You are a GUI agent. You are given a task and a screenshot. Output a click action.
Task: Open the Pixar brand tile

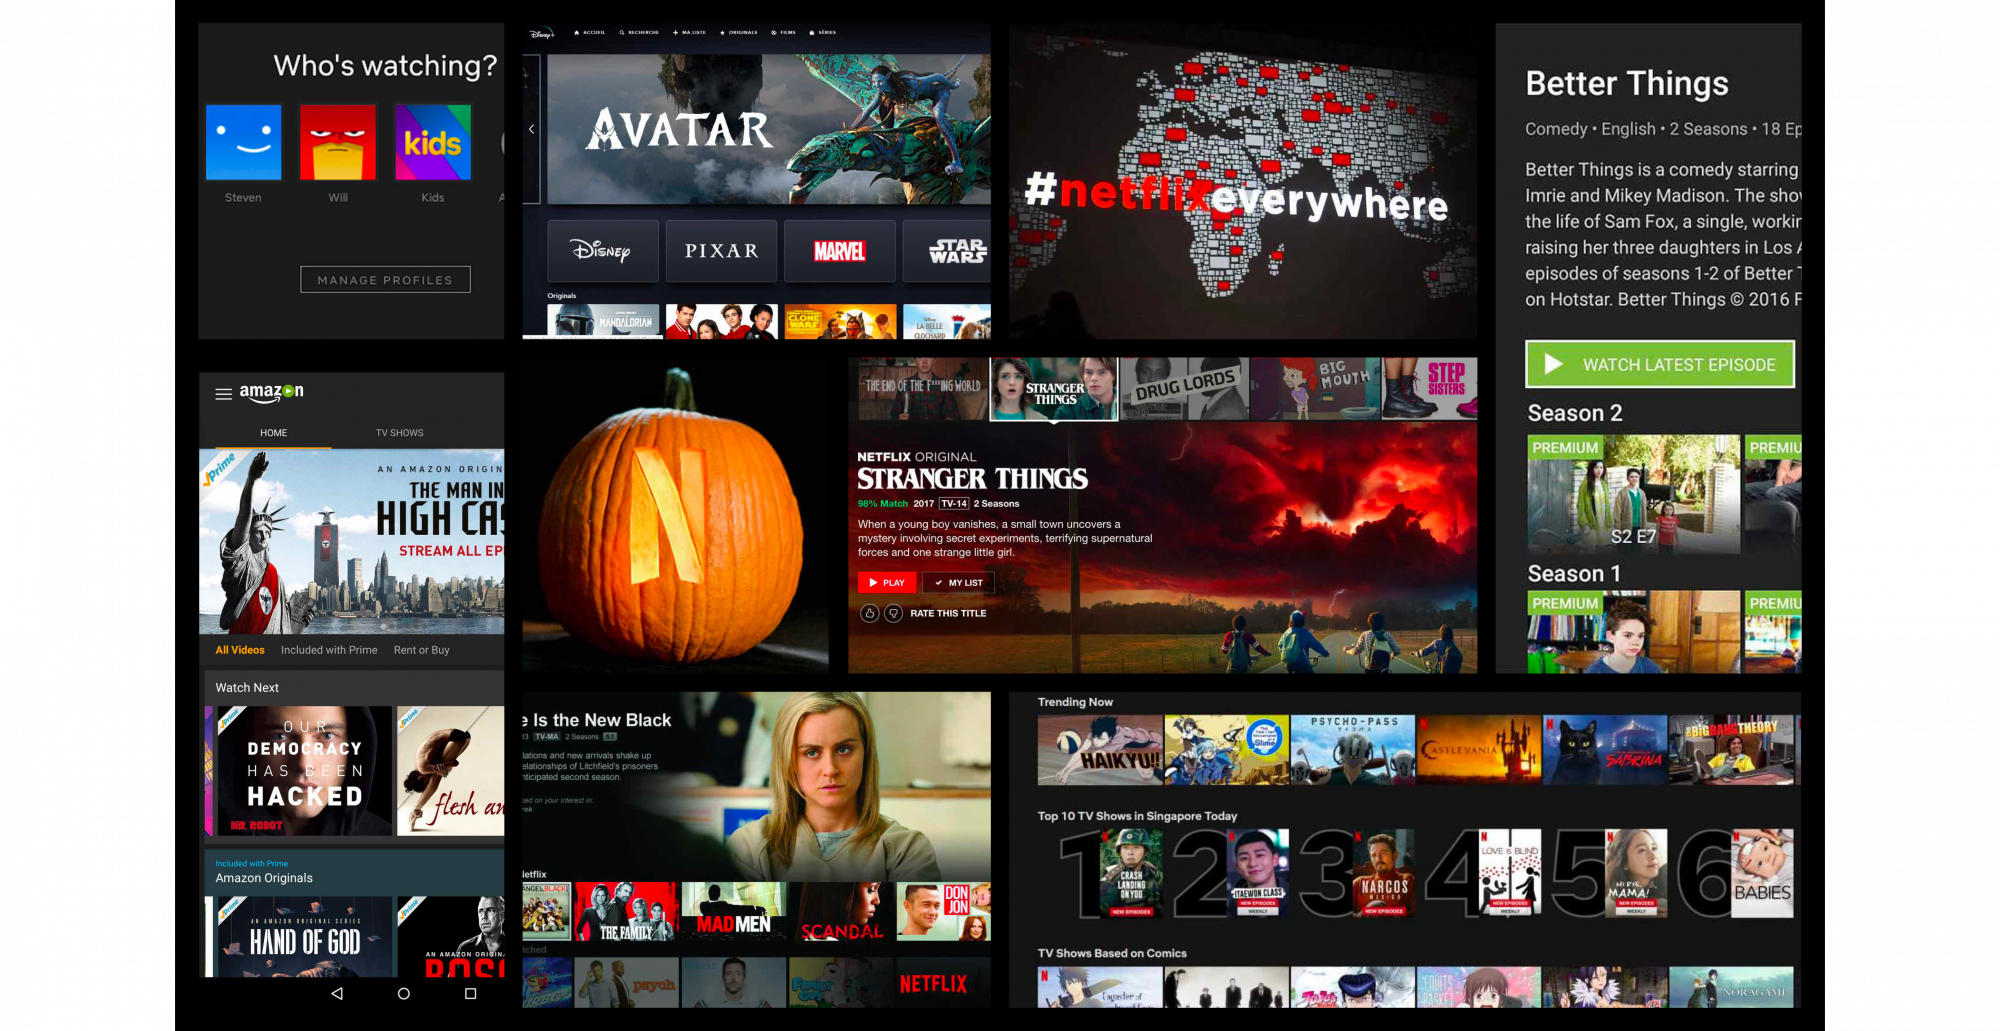click(x=721, y=251)
